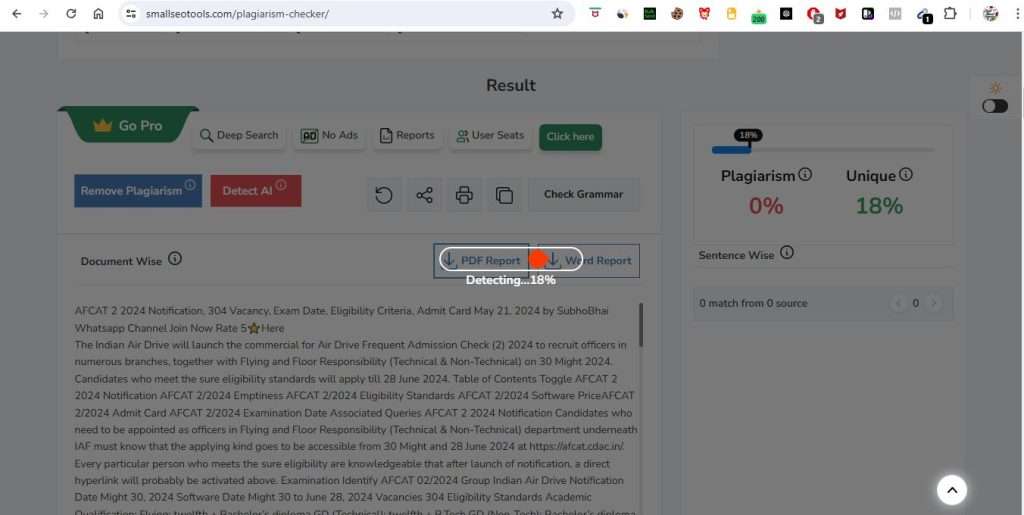Click the green Click here button

click(x=570, y=137)
